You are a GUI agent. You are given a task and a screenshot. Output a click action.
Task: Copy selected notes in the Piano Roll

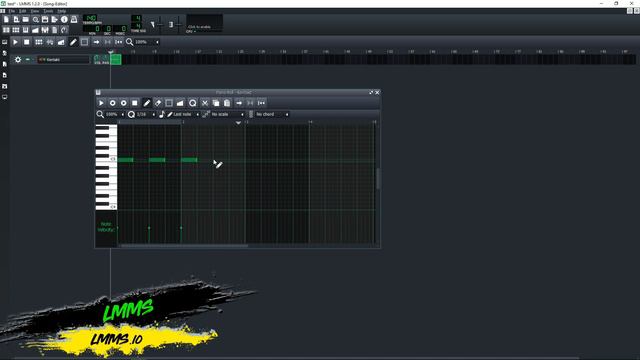[216, 103]
